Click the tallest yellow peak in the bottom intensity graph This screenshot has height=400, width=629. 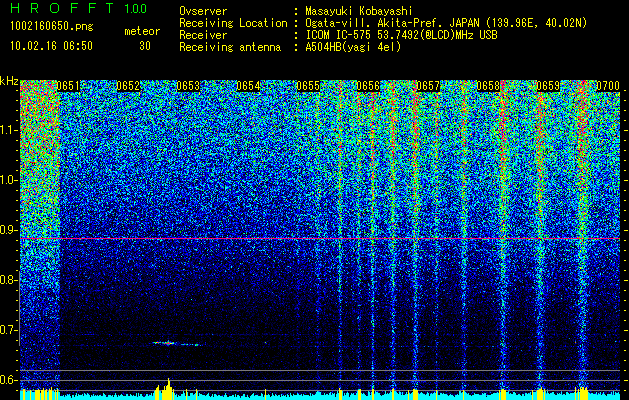point(168,388)
